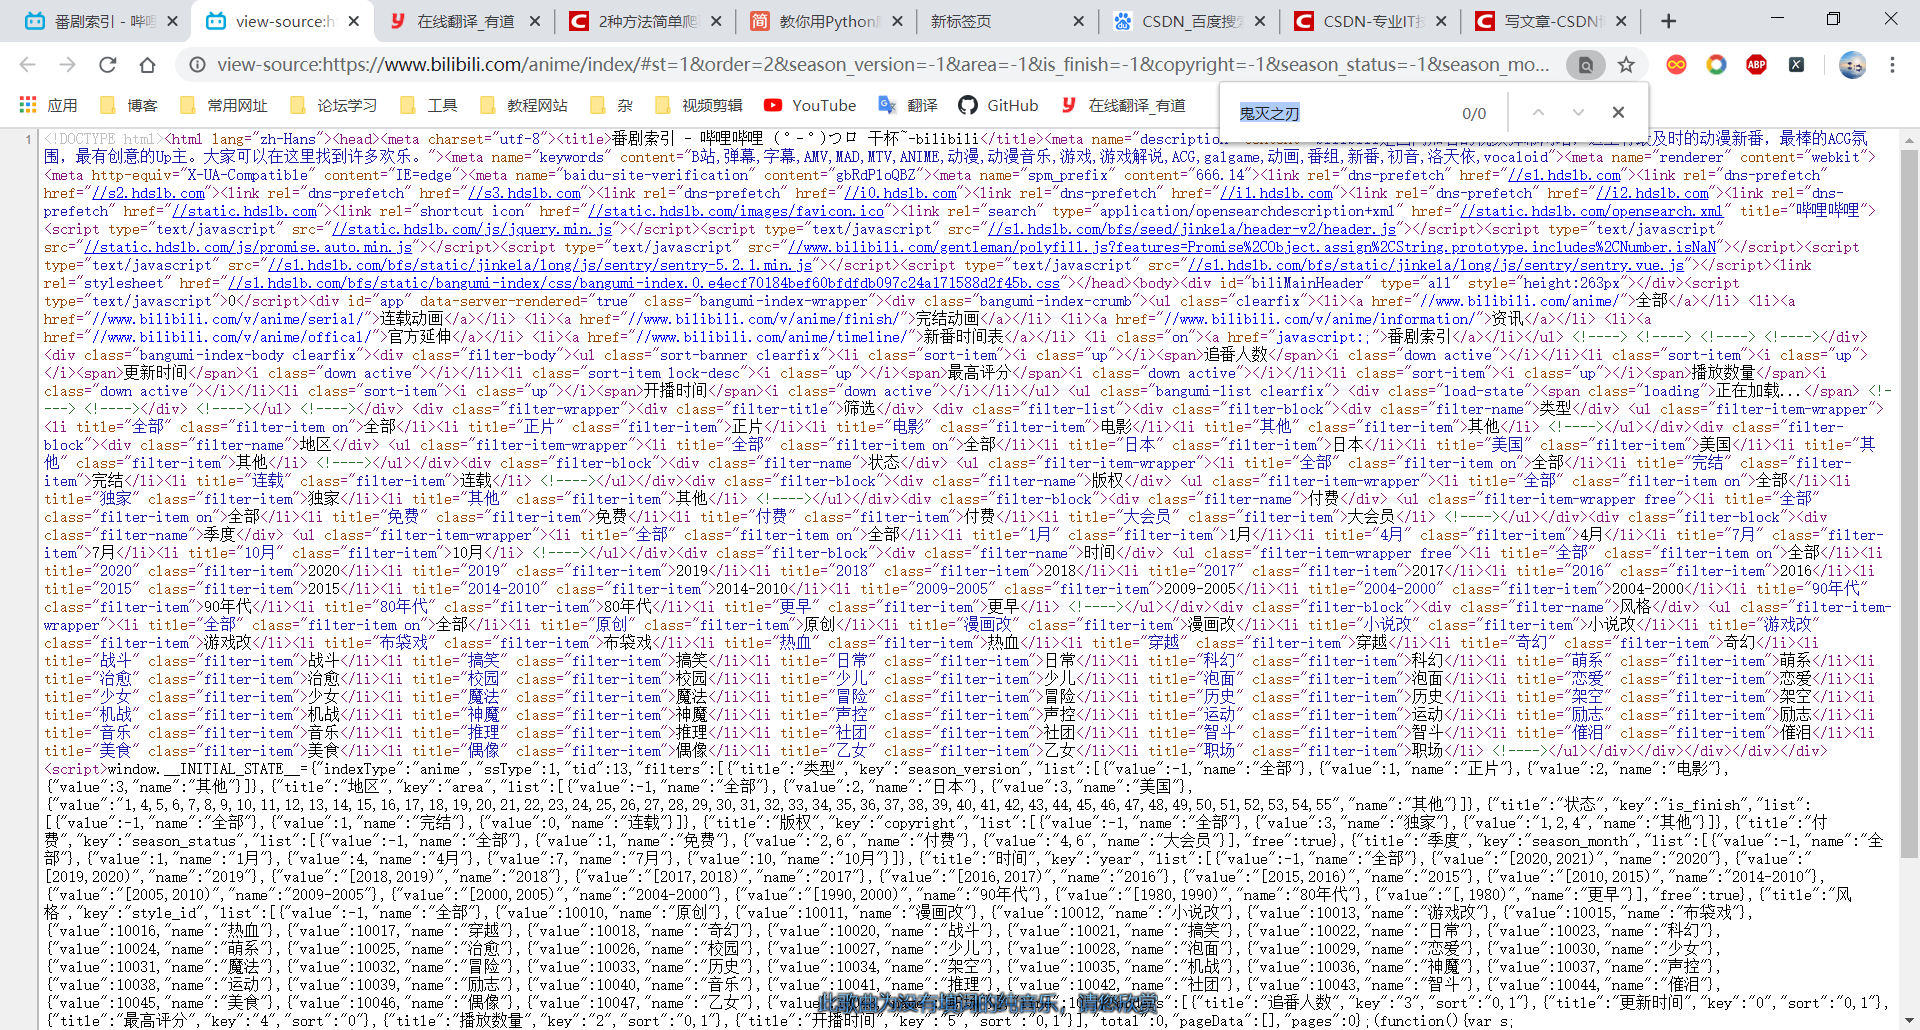Open the GitHub bookmark
This screenshot has width=1920, height=1030.
tap(998, 105)
